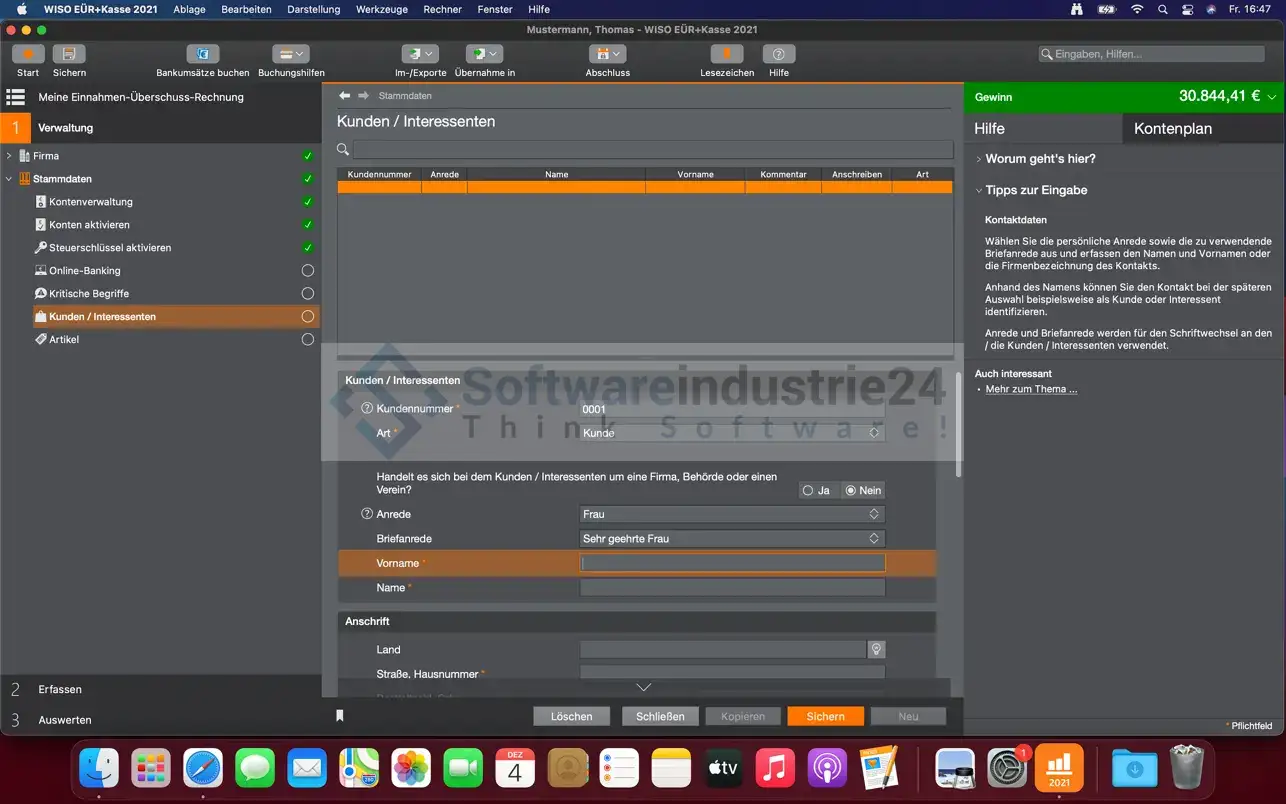Open the Hilfe question mark toolbar icon
The width and height of the screenshot is (1286, 804).
coord(778,54)
